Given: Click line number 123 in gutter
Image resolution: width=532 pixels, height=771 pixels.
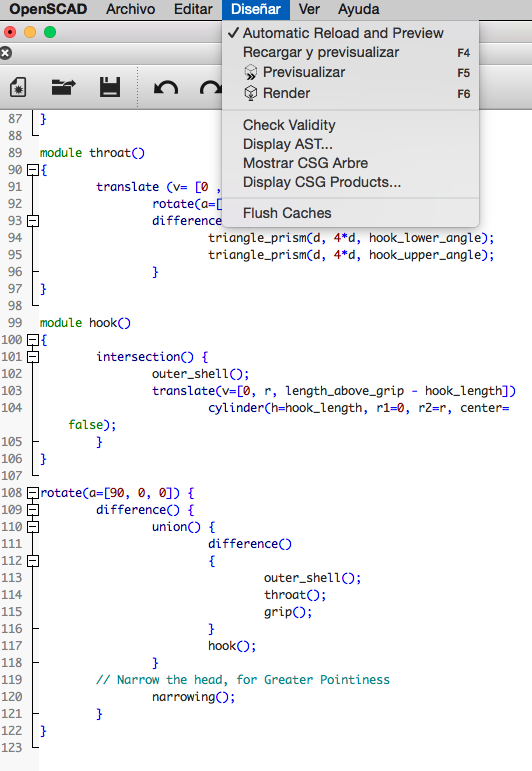Looking at the screenshot, I should (x=12, y=748).
